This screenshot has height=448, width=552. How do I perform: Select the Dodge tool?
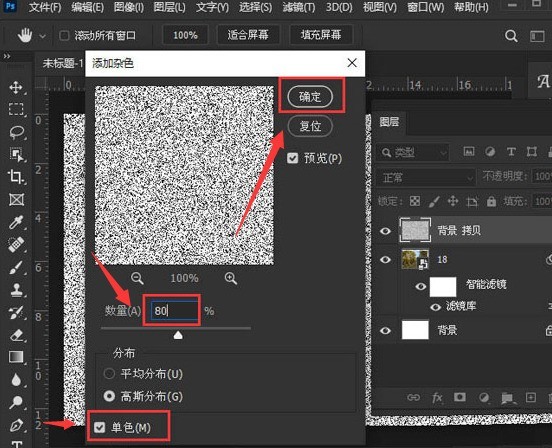[x=16, y=402]
